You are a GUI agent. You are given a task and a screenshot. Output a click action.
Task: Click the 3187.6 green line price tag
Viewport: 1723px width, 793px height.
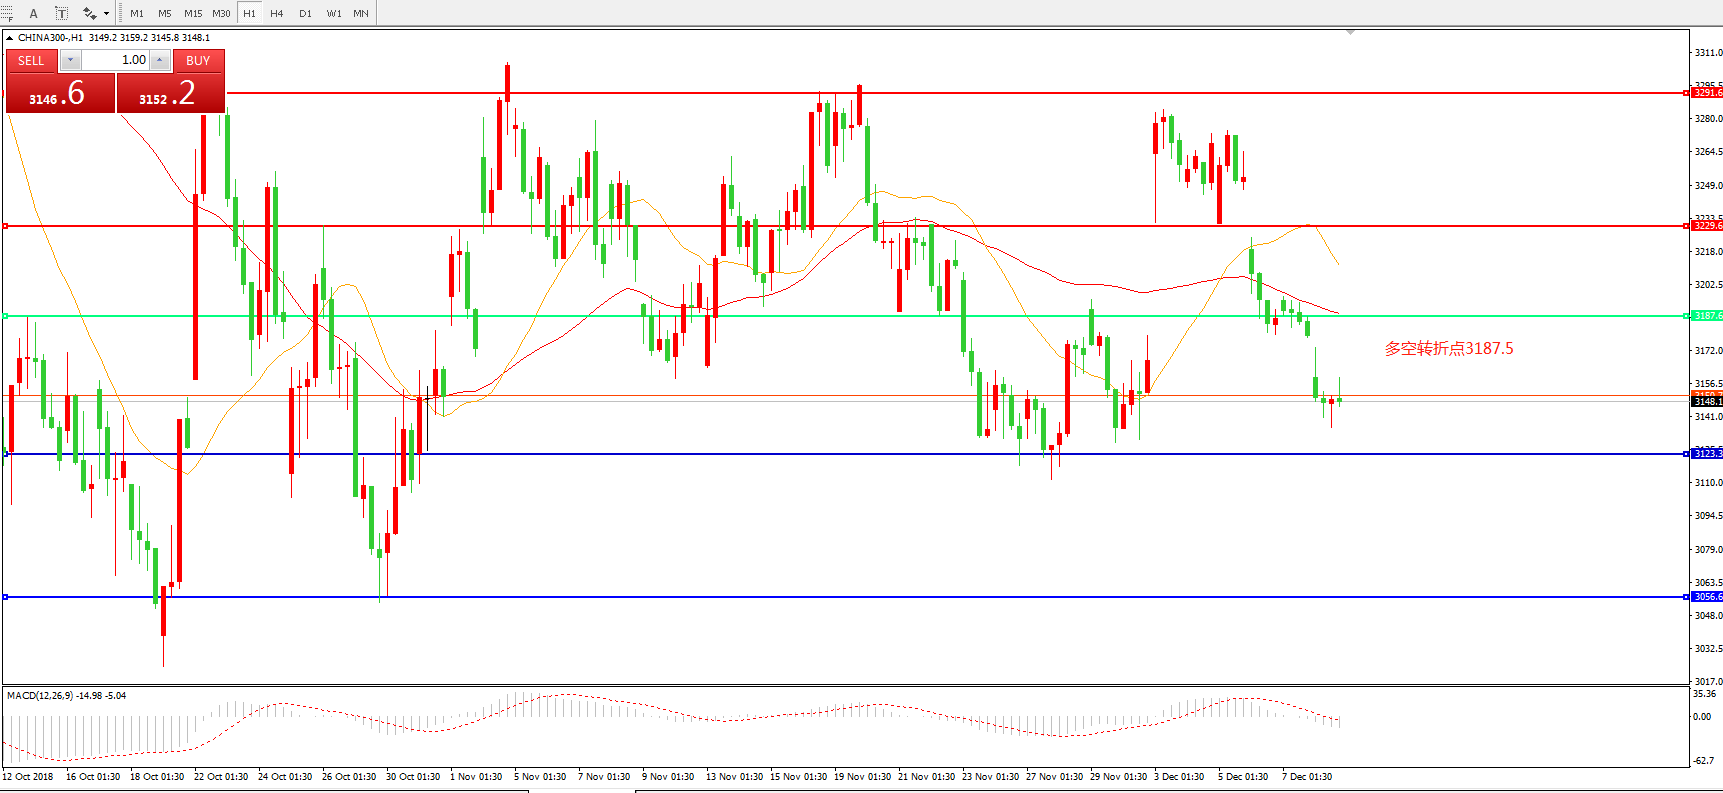tap(1707, 316)
